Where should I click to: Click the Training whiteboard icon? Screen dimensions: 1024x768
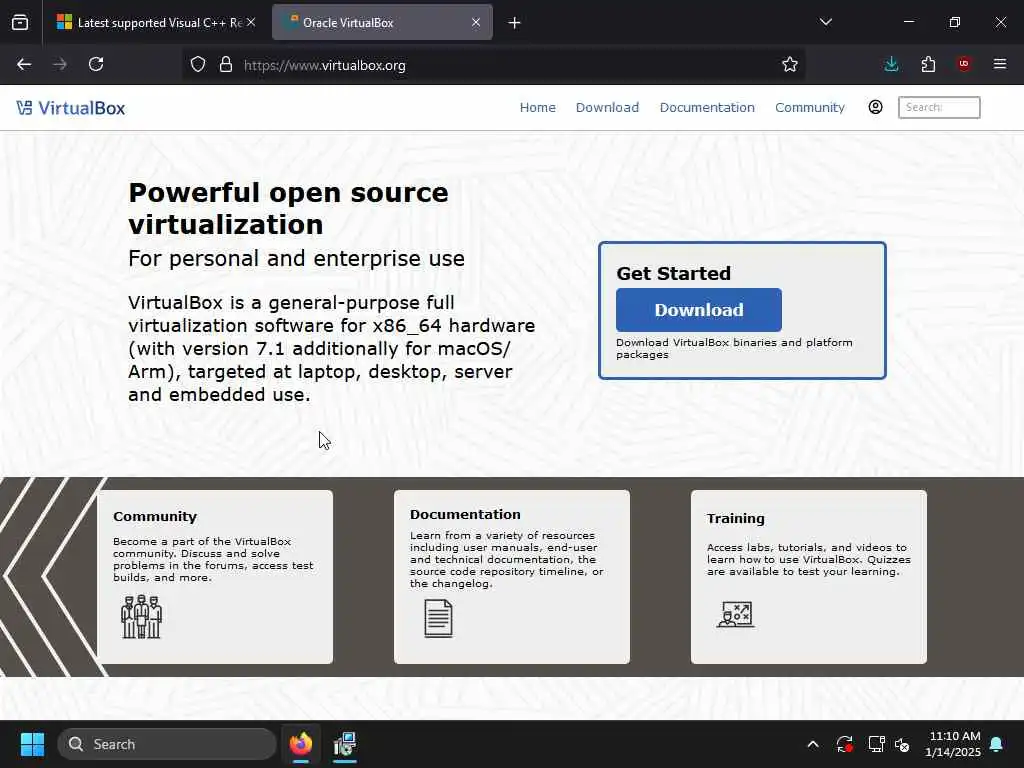point(735,615)
